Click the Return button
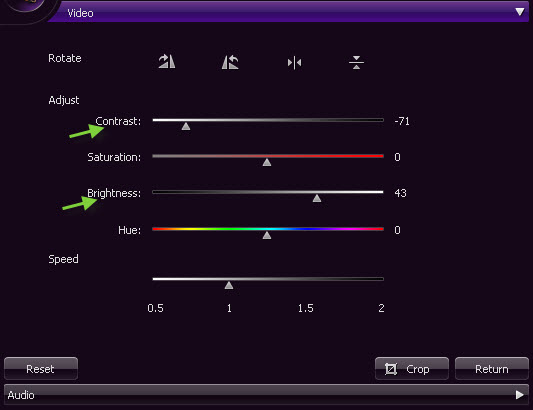 (x=492, y=369)
